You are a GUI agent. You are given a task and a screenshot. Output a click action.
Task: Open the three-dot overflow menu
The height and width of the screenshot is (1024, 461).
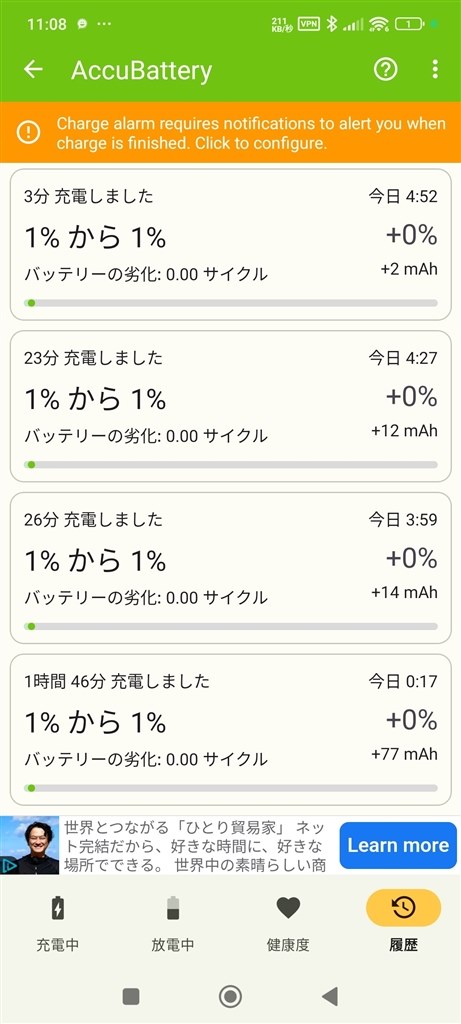click(x=435, y=69)
